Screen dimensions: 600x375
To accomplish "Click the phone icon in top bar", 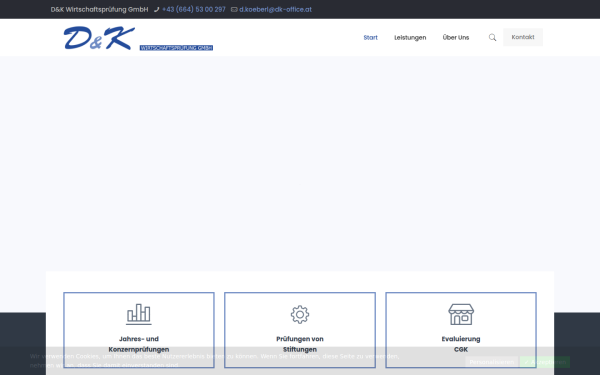I will (156, 10).
